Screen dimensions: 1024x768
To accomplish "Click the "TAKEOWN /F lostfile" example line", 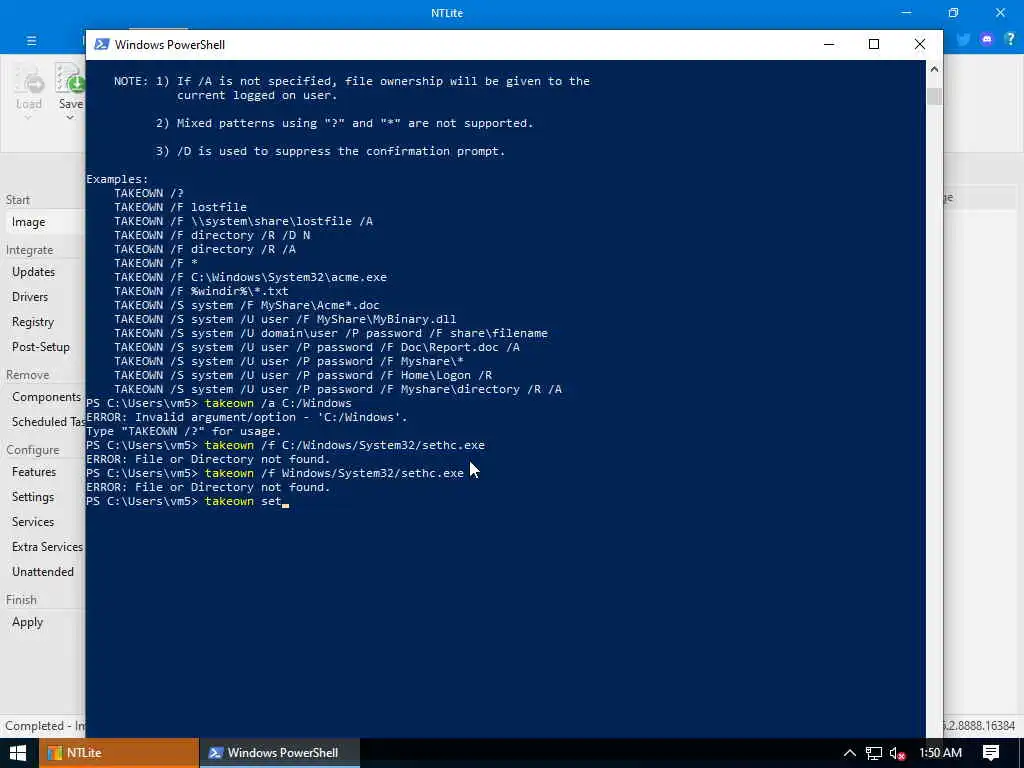I will [180, 207].
